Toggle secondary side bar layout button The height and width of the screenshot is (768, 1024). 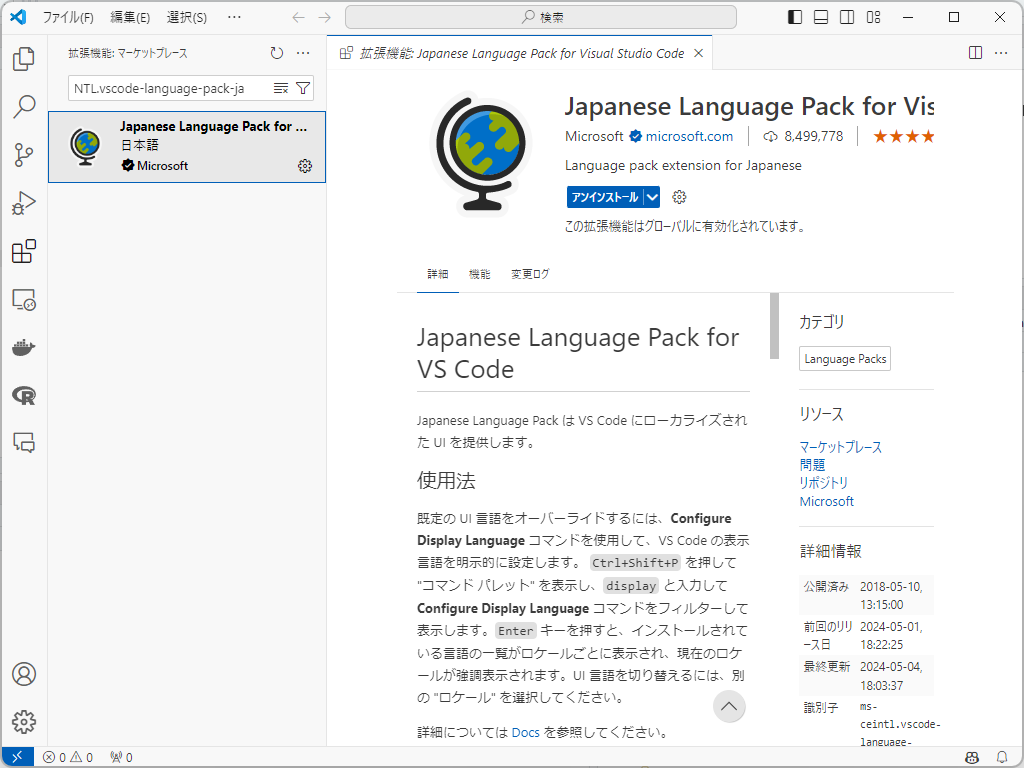point(847,17)
